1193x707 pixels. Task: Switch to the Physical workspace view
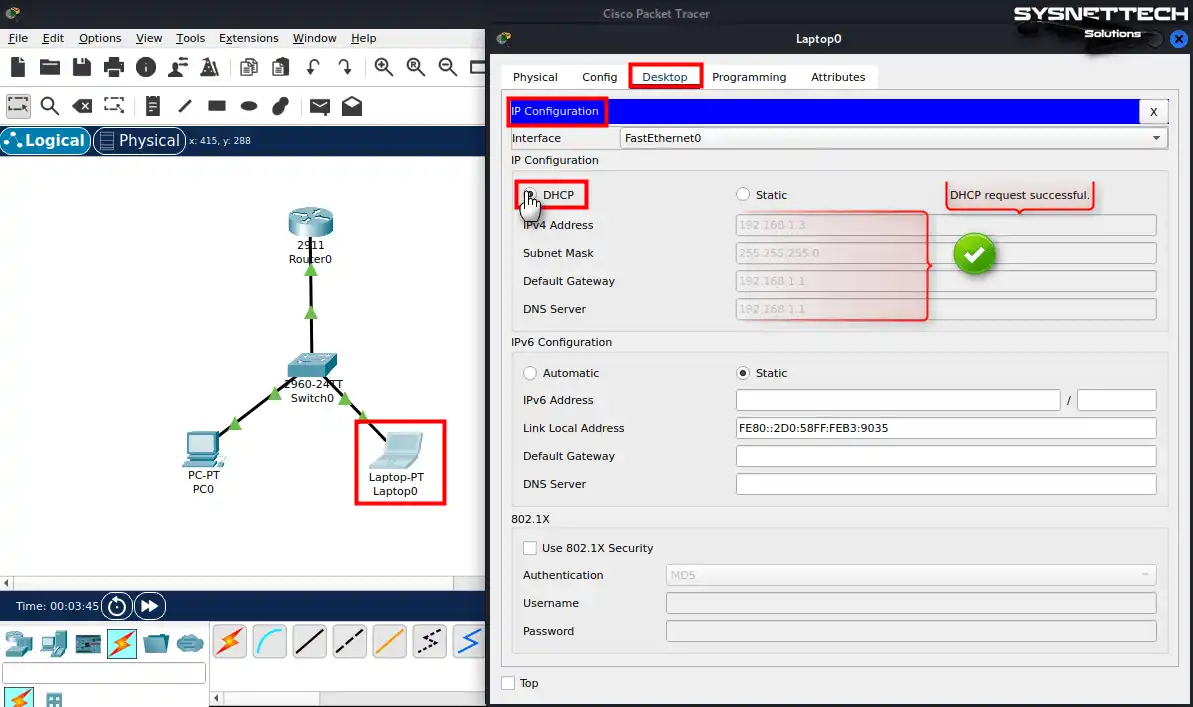pos(139,141)
